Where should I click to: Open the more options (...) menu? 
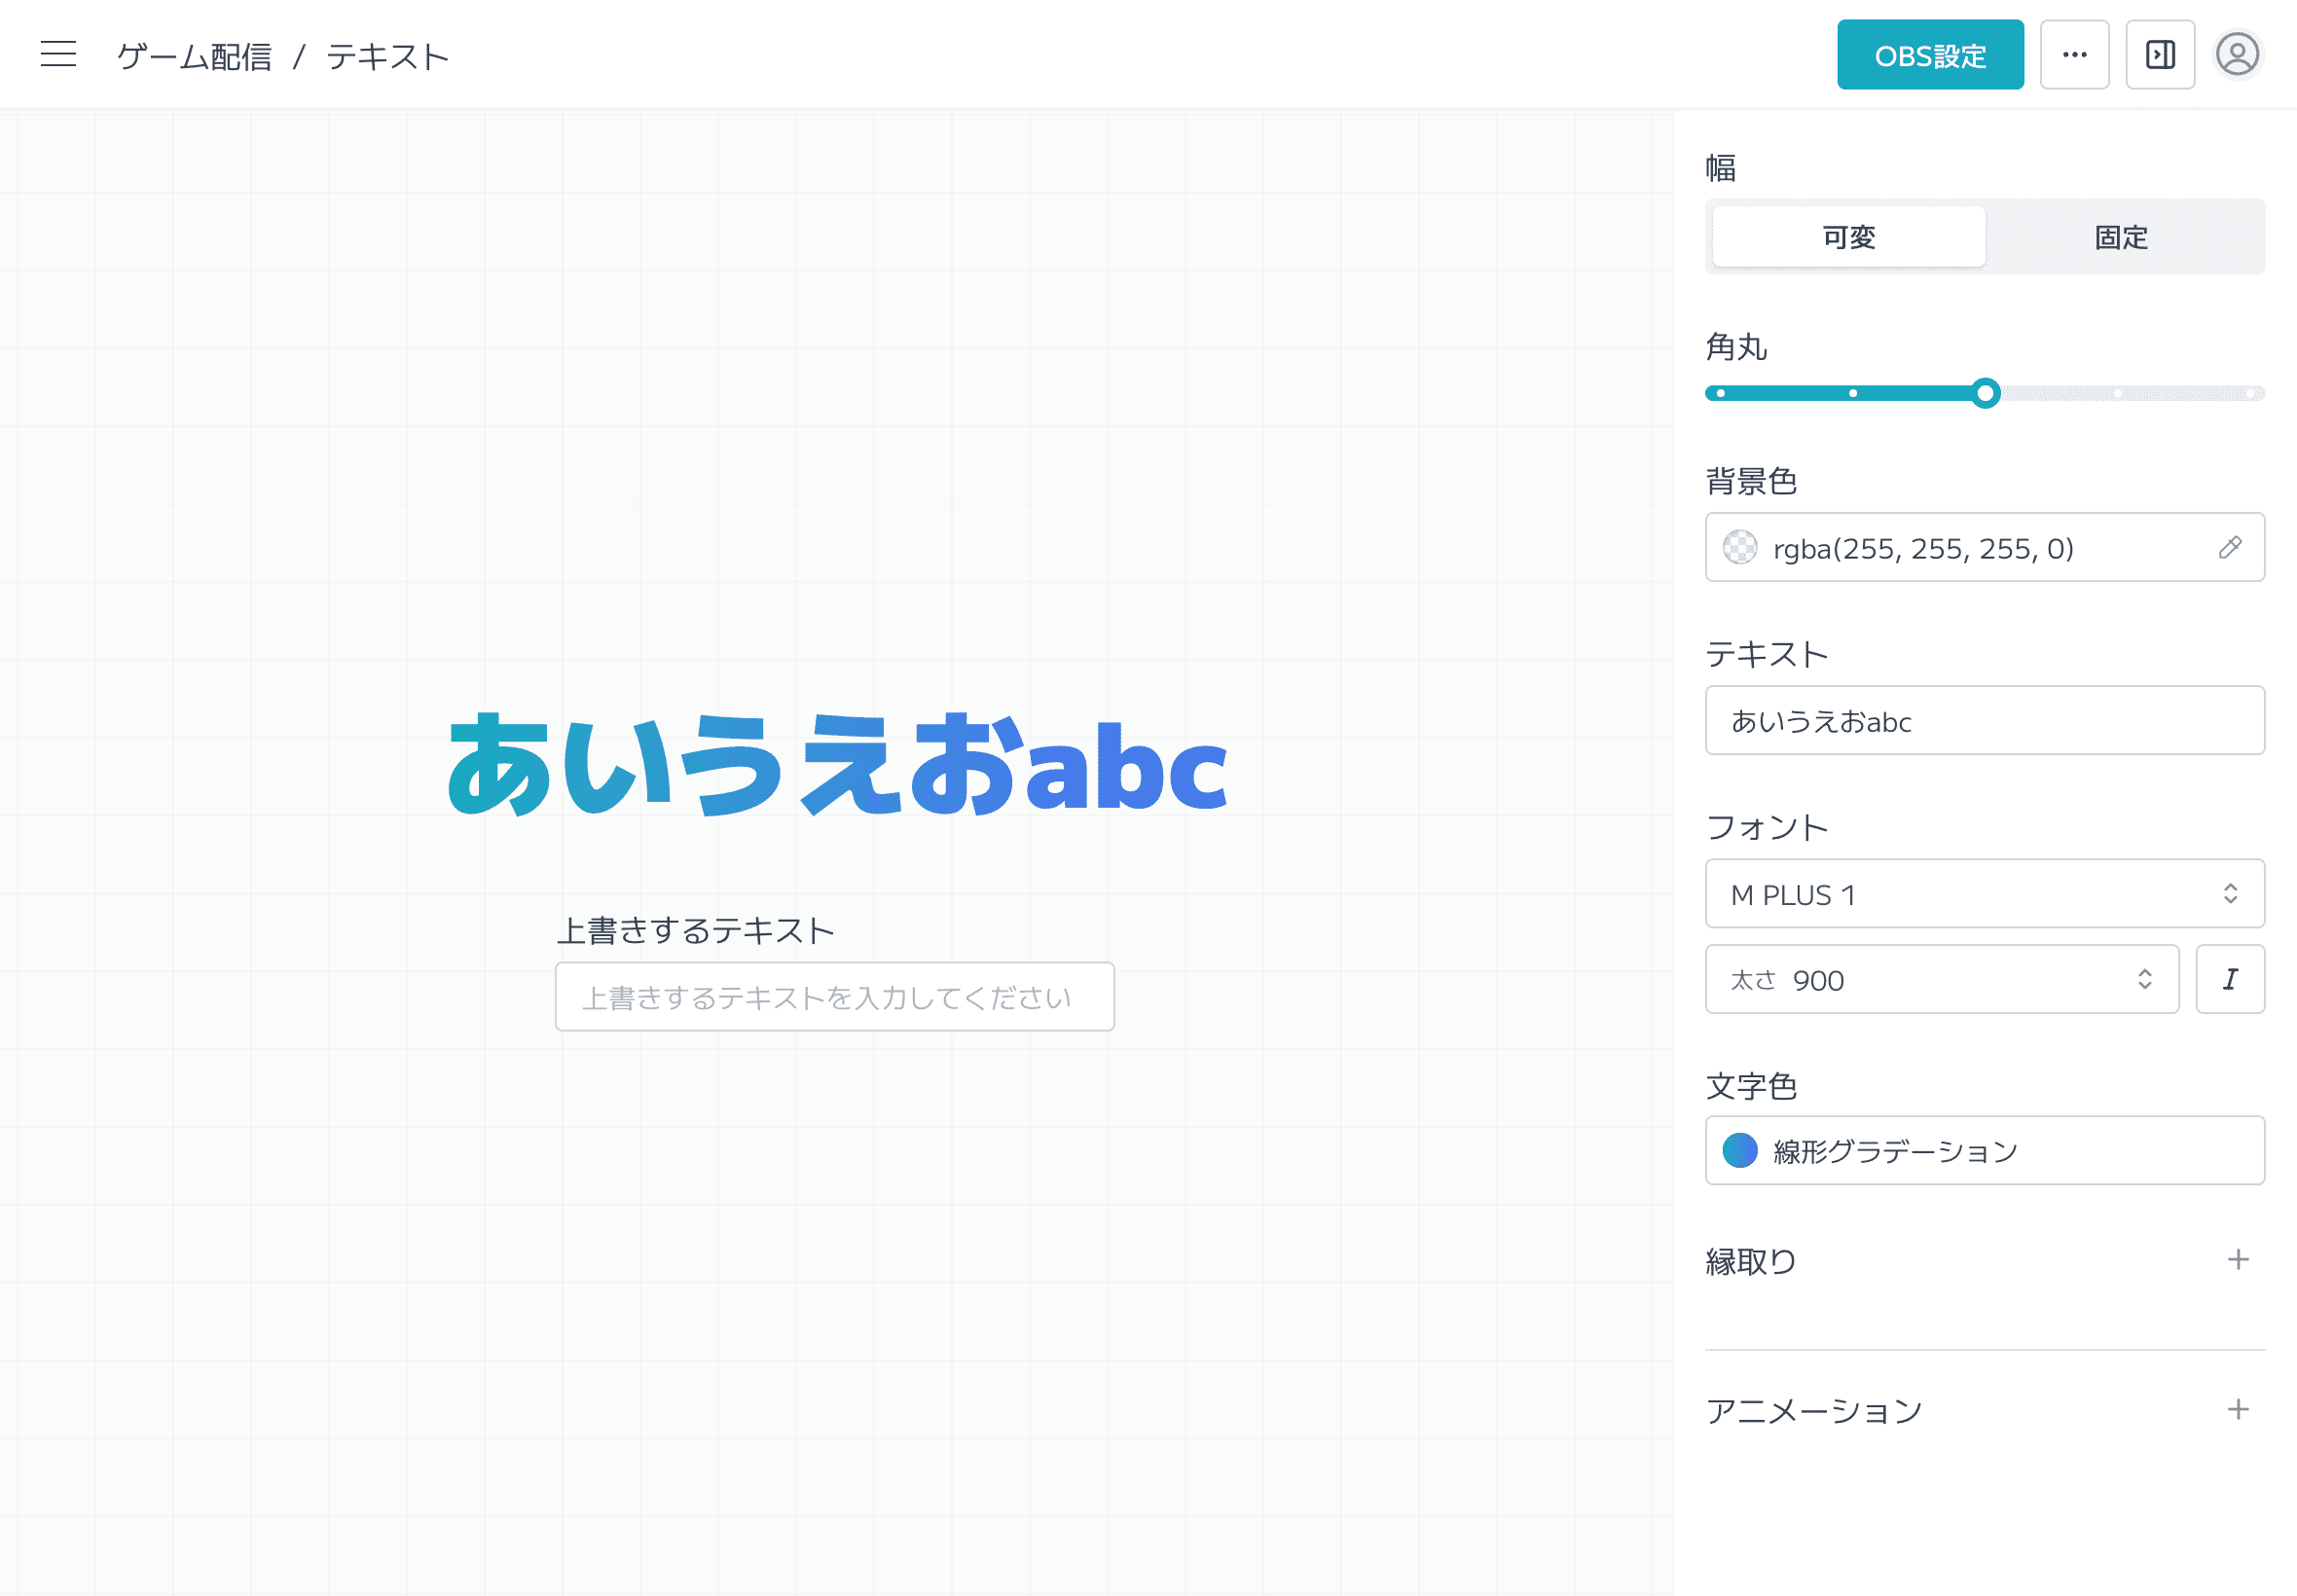click(x=2074, y=55)
